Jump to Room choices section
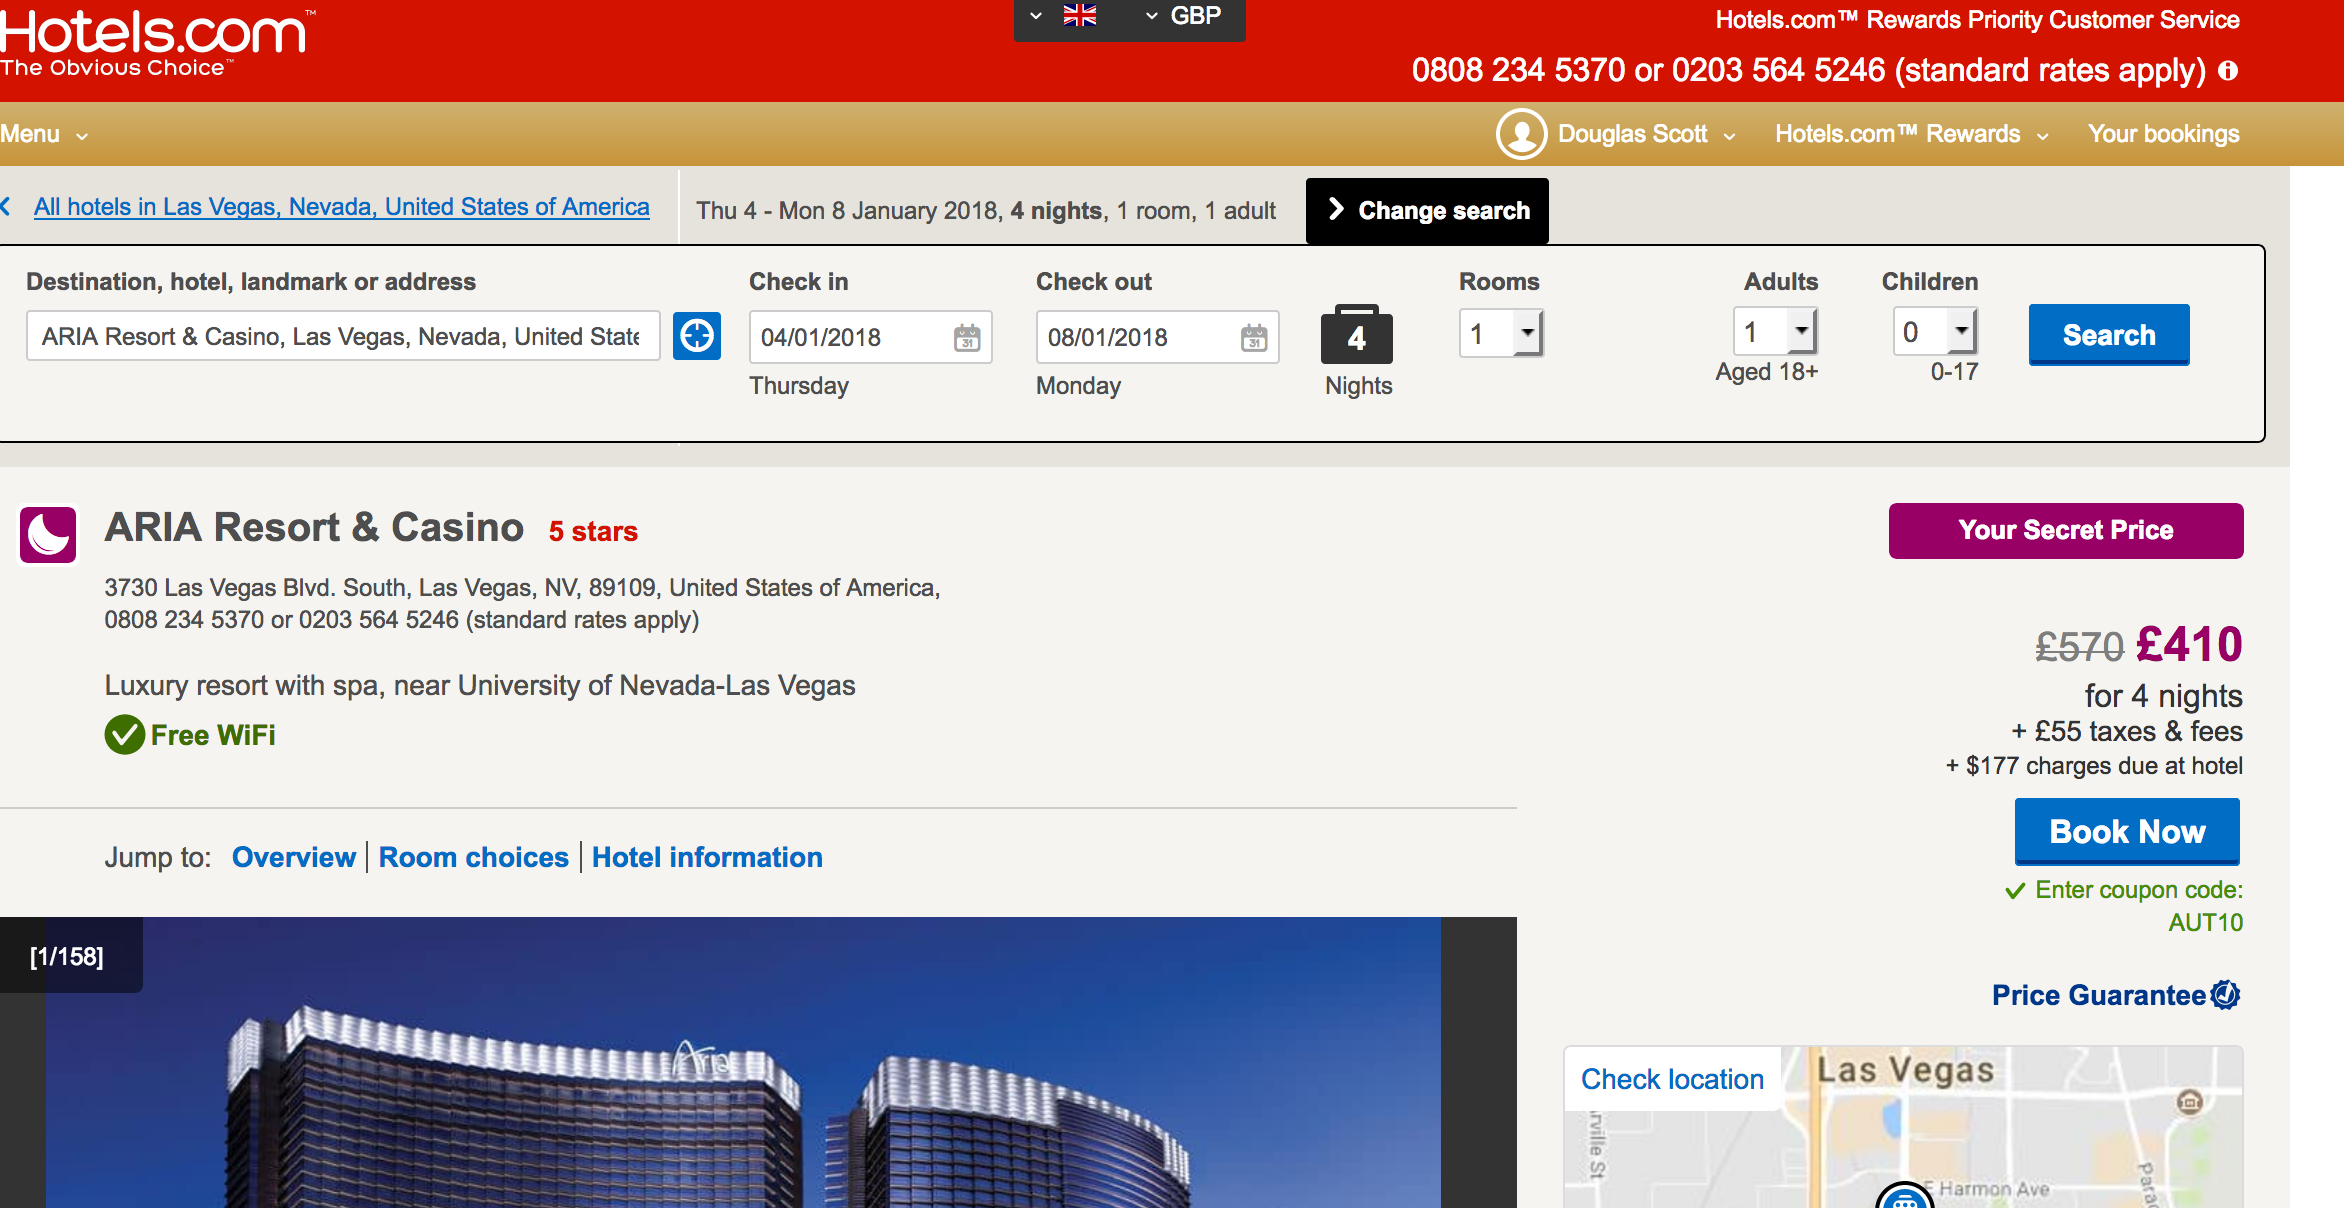Viewport: 2344px width, 1208px height. click(x=474, y=857)
